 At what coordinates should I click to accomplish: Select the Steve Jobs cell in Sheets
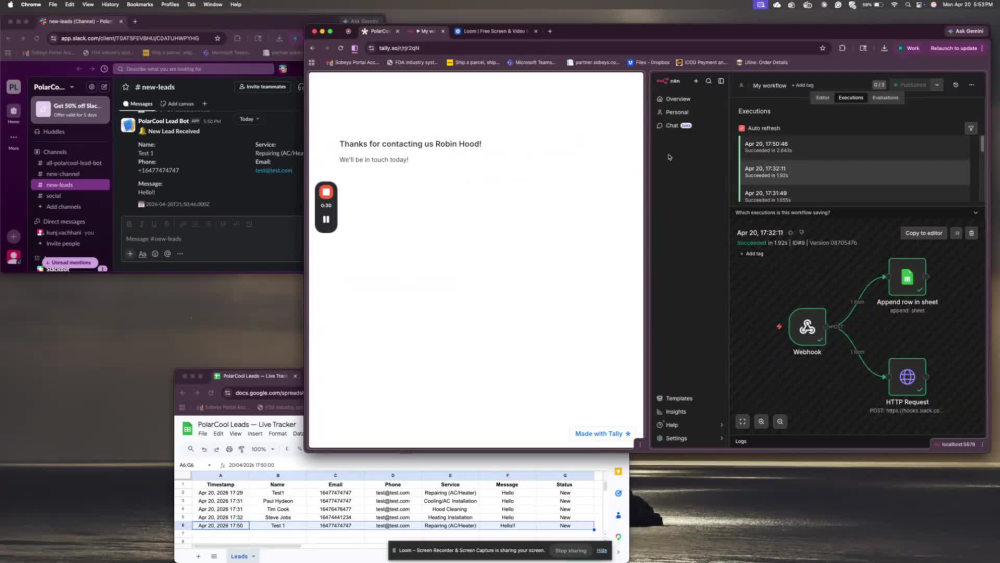click(x=278, y=518)
